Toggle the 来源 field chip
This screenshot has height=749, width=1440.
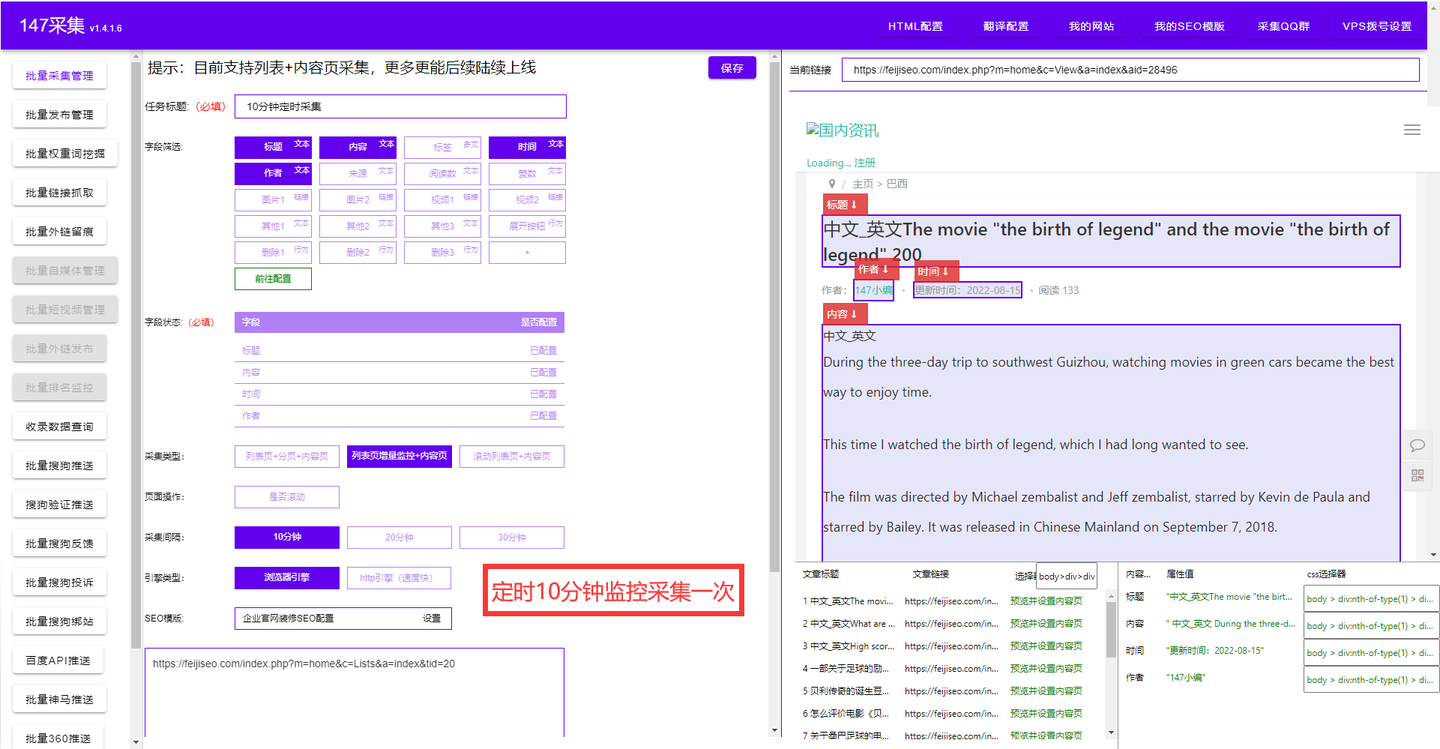coord(357,175)
